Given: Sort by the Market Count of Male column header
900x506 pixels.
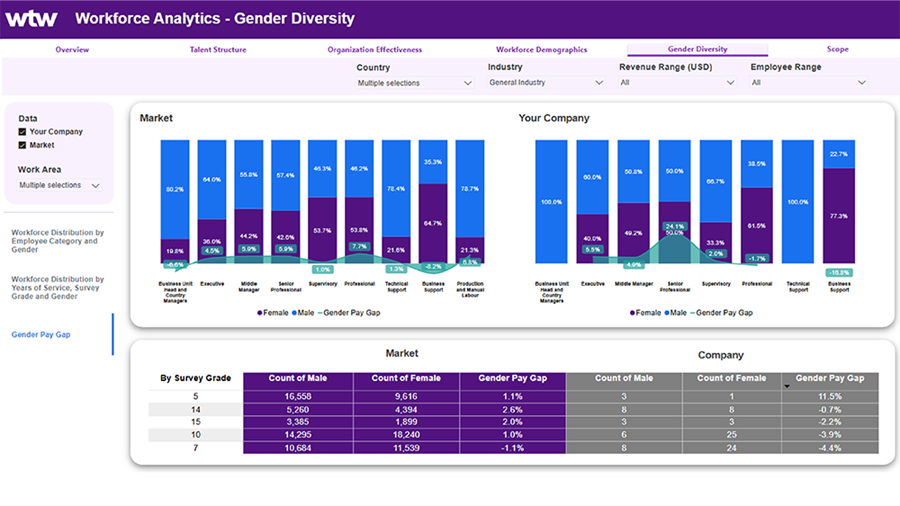Looking at the screenshot, I should (297, 379).
